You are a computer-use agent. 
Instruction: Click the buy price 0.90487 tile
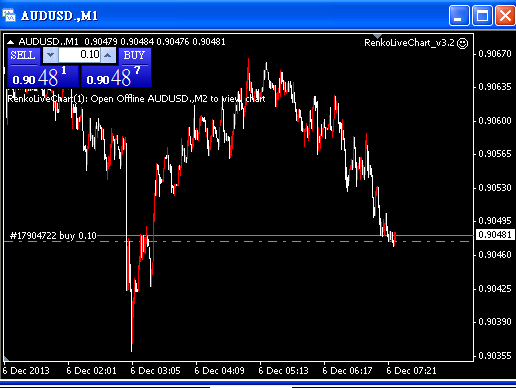(x=116, y=76)
